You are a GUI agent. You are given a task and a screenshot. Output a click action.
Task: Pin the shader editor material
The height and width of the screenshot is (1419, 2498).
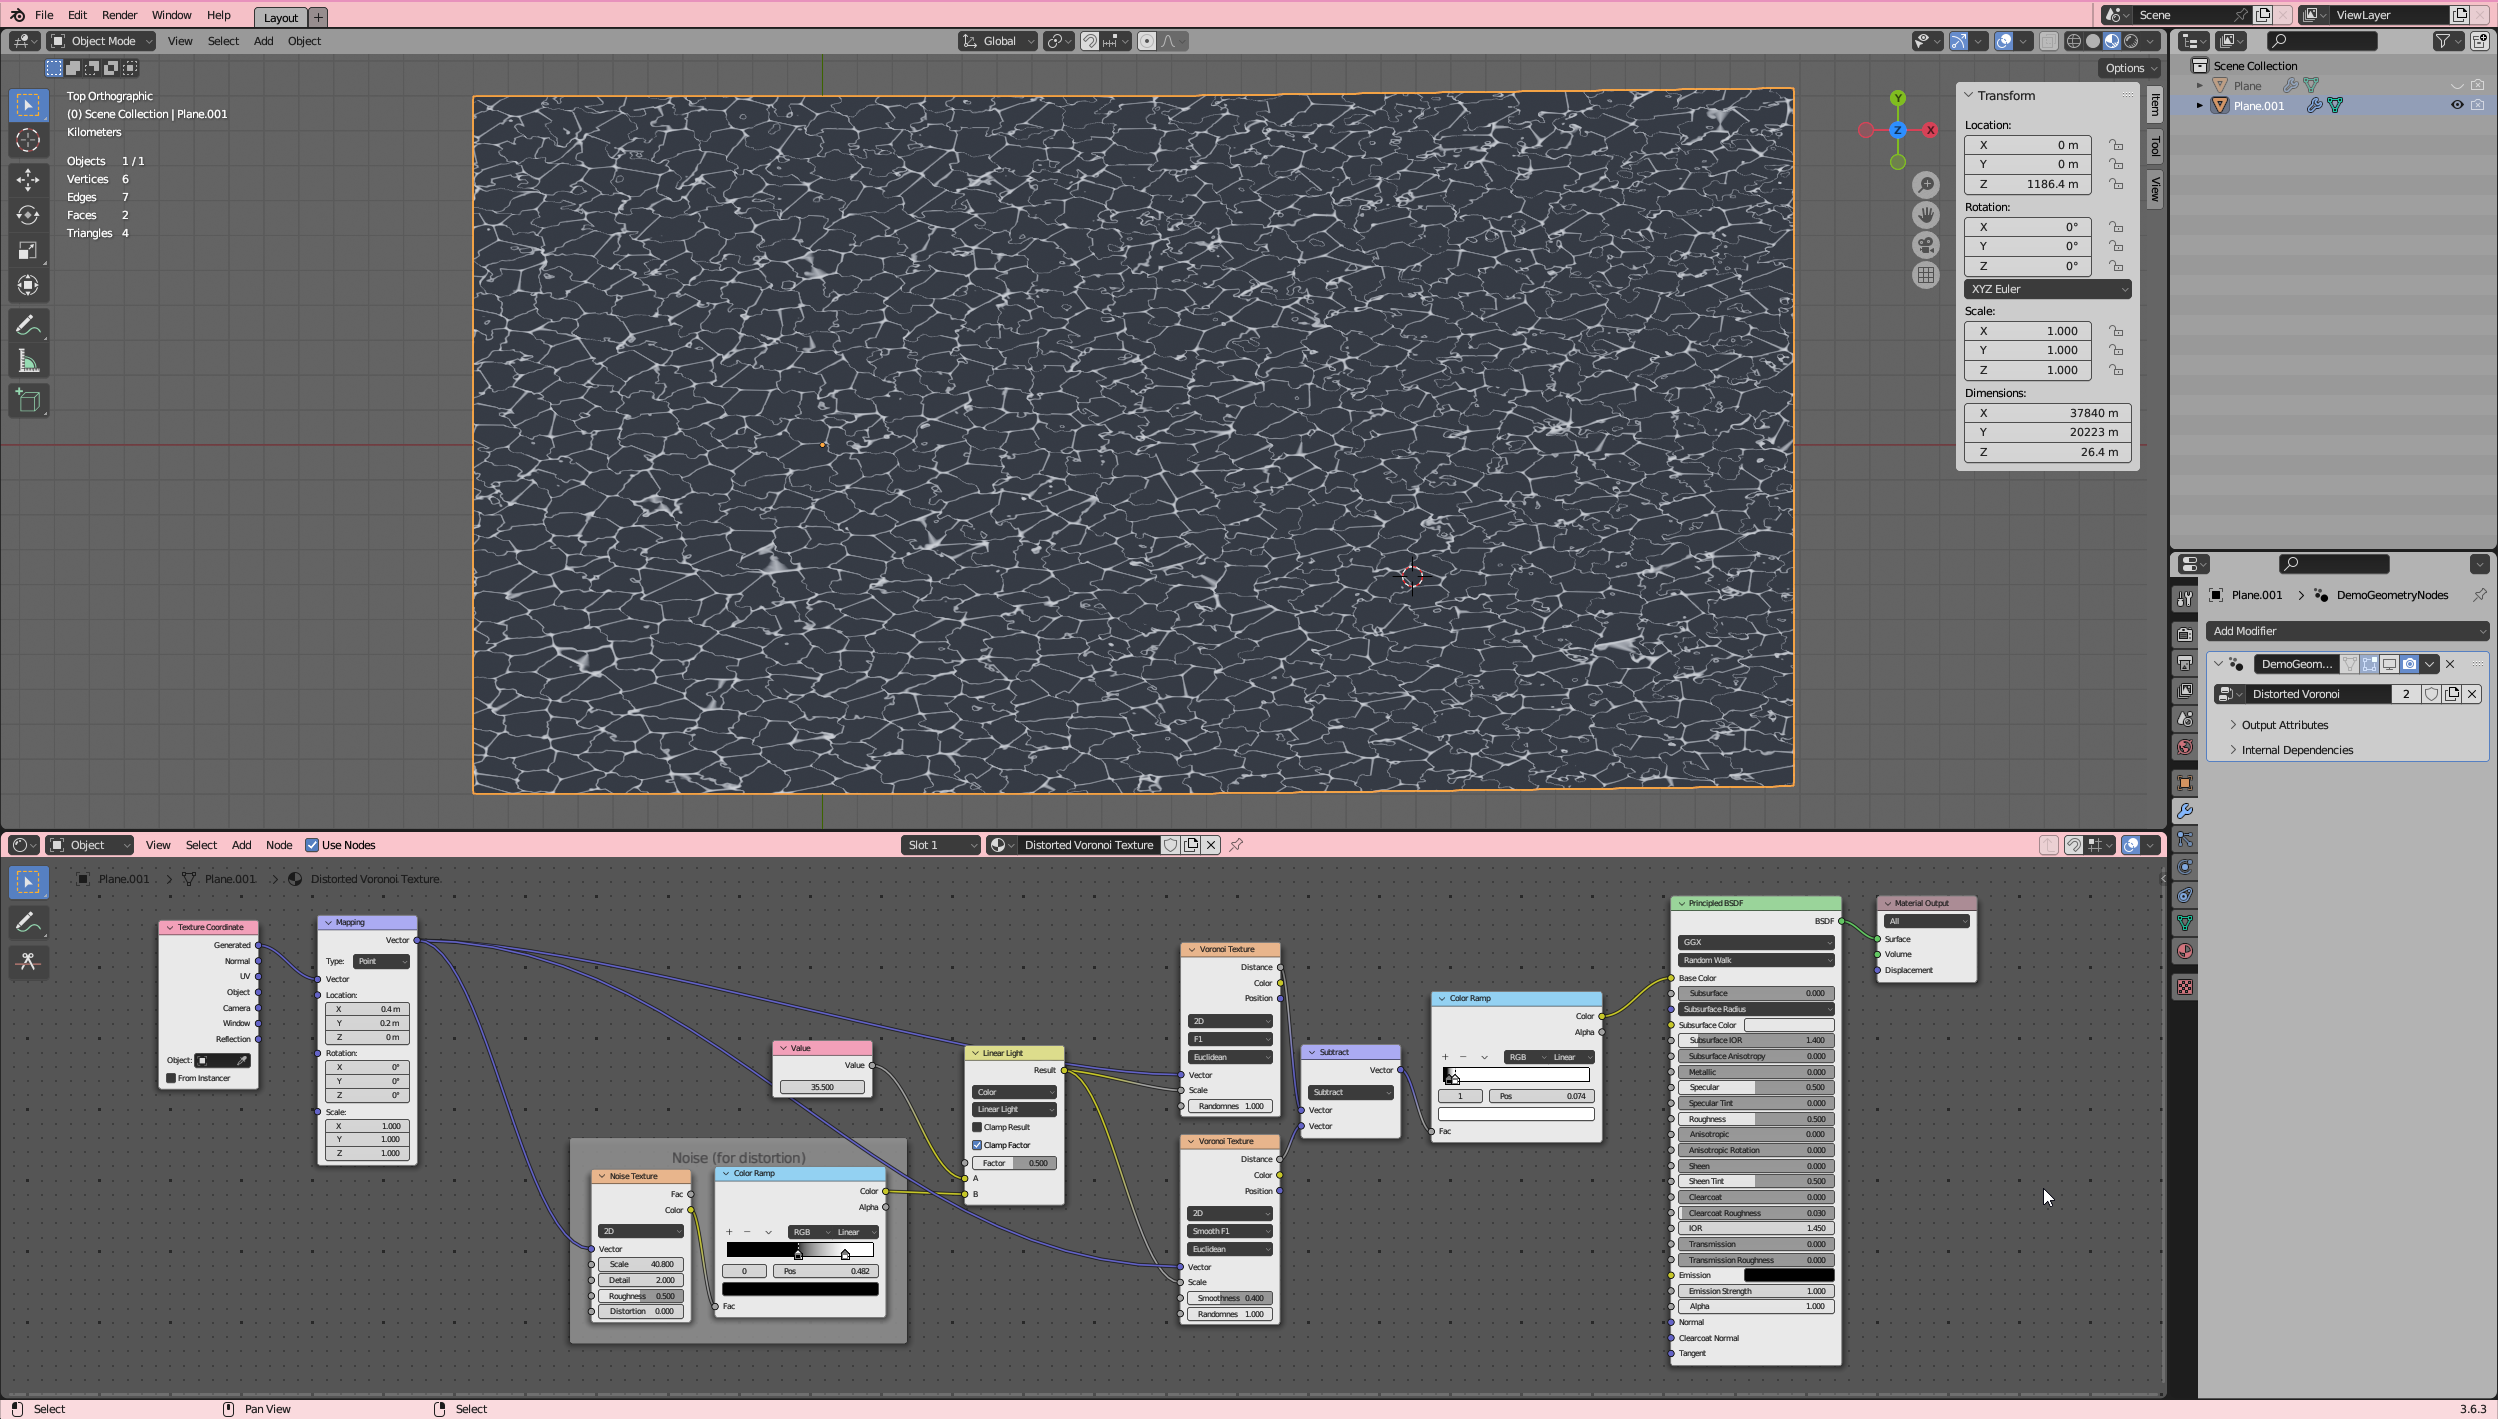click(x=1236, y=845)
